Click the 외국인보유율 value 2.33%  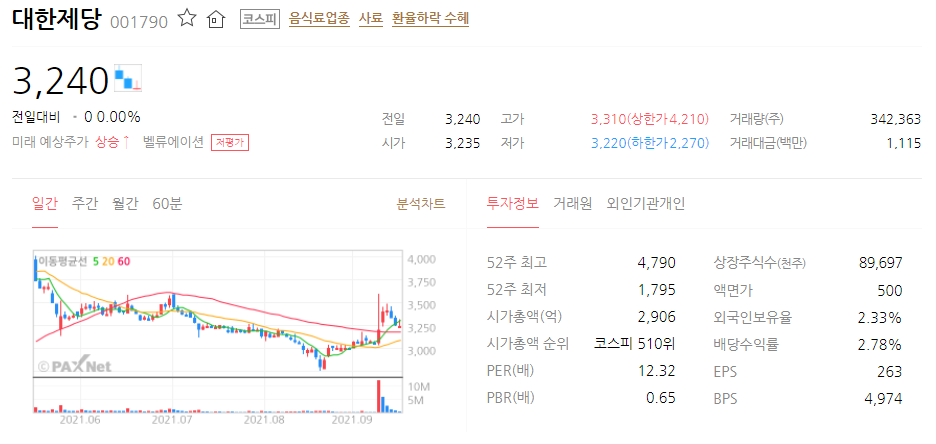[880, 317]
